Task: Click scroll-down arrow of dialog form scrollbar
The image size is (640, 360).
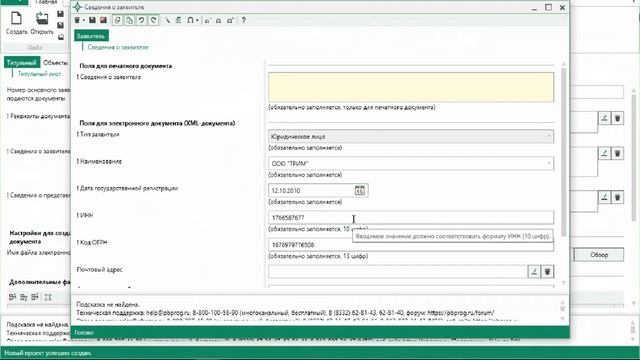Action: click(564, 283)
